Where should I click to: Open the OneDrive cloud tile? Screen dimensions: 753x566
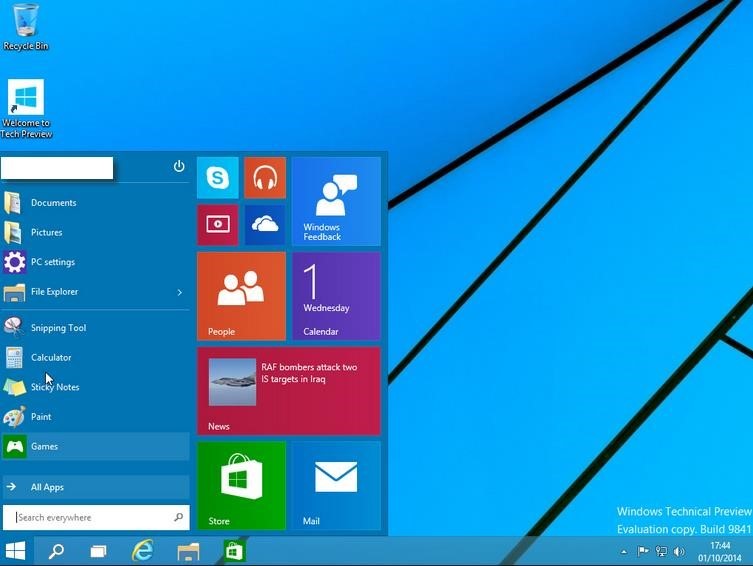tap(265, 225)
